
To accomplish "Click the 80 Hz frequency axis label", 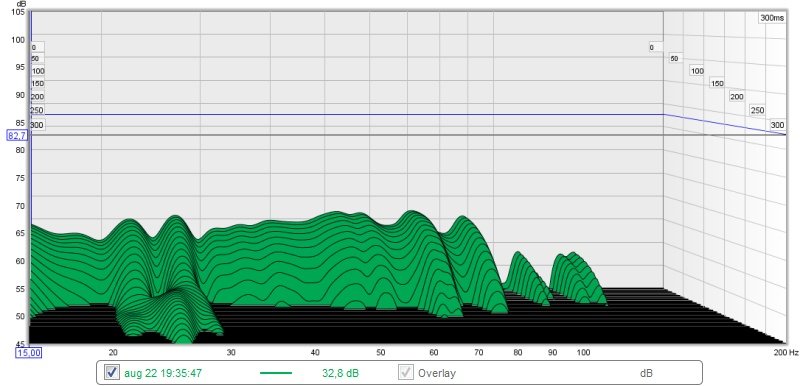I will tap(518, 352).
